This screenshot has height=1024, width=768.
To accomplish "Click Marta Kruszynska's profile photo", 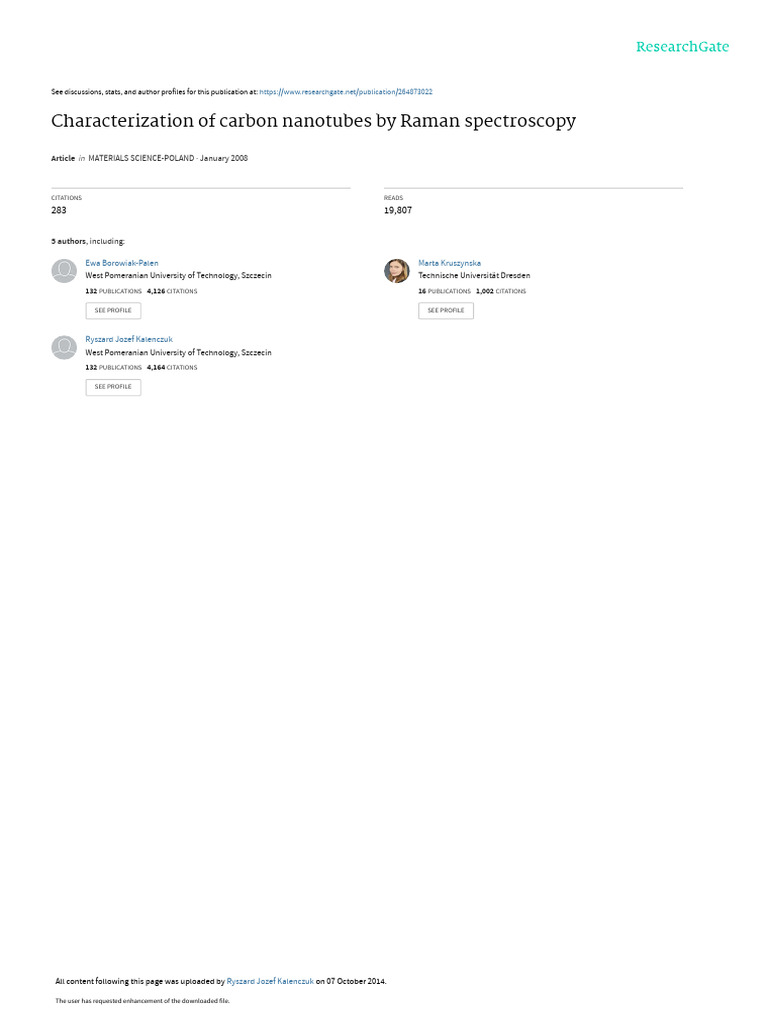I will pyautogui.click(x=396, y=270).
